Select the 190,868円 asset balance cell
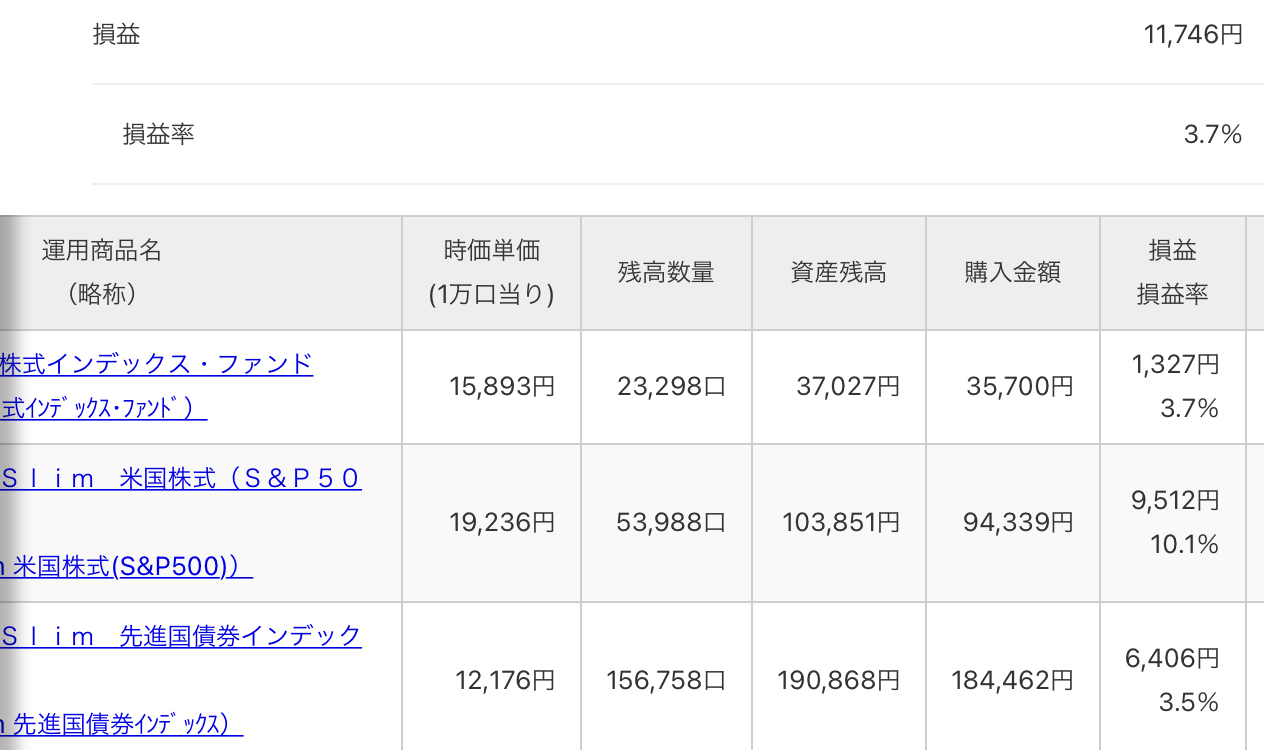This screenshot has height=750, width=1264. [x=838, y=681]
